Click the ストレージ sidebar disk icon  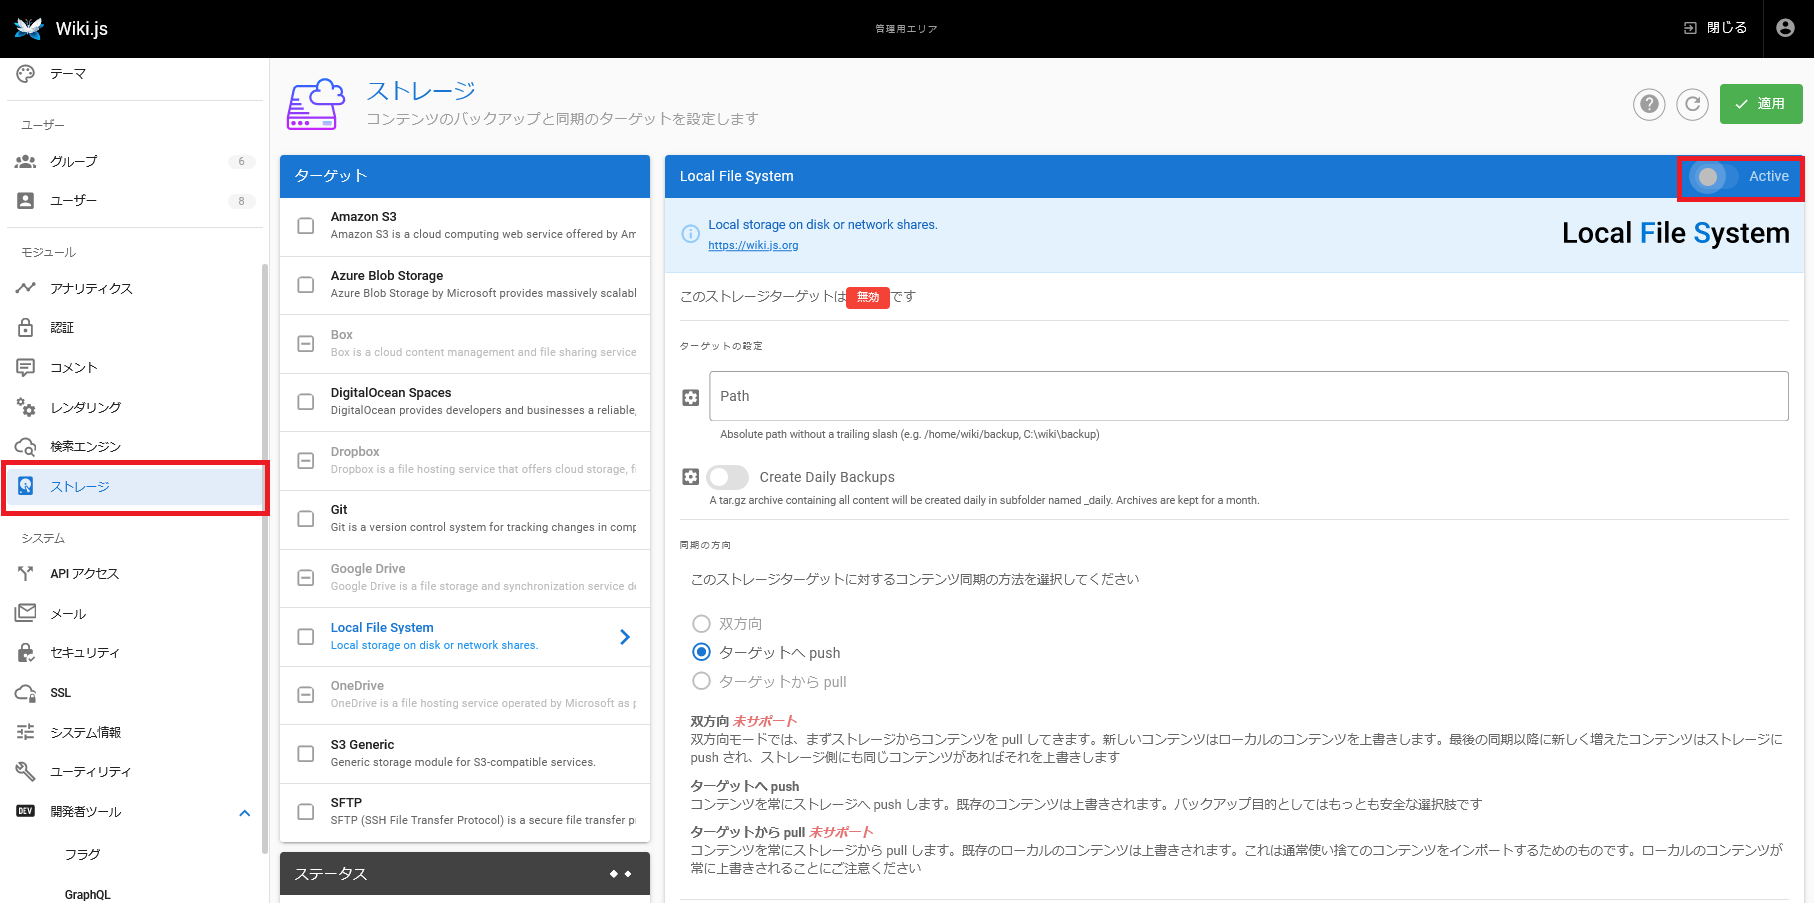(26, 486)
